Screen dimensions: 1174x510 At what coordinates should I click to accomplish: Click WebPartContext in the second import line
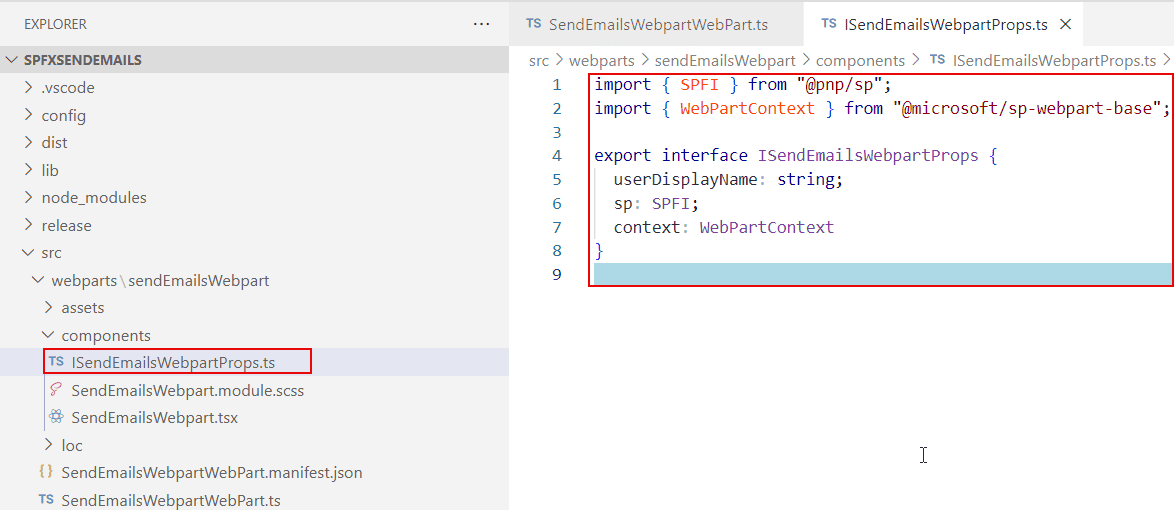point(747,109)
